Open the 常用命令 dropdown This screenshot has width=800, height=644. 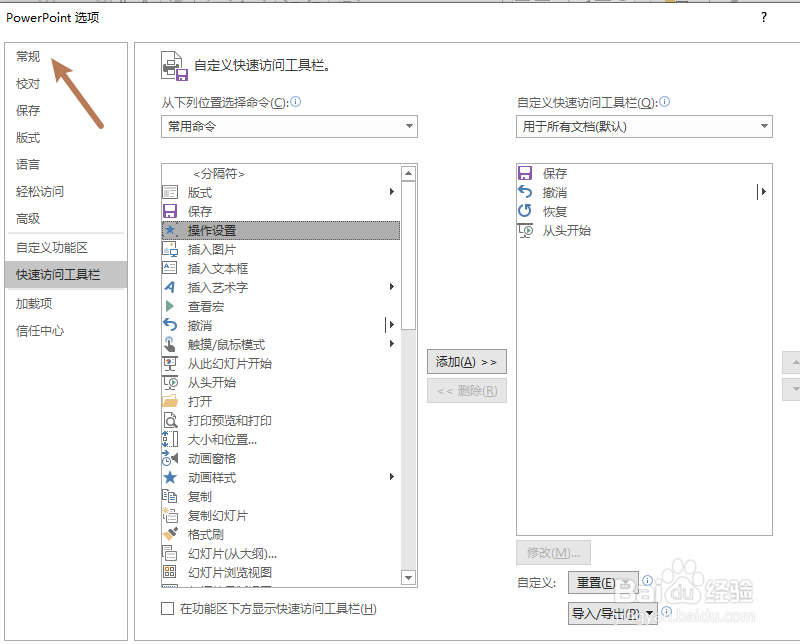(289, 126)
